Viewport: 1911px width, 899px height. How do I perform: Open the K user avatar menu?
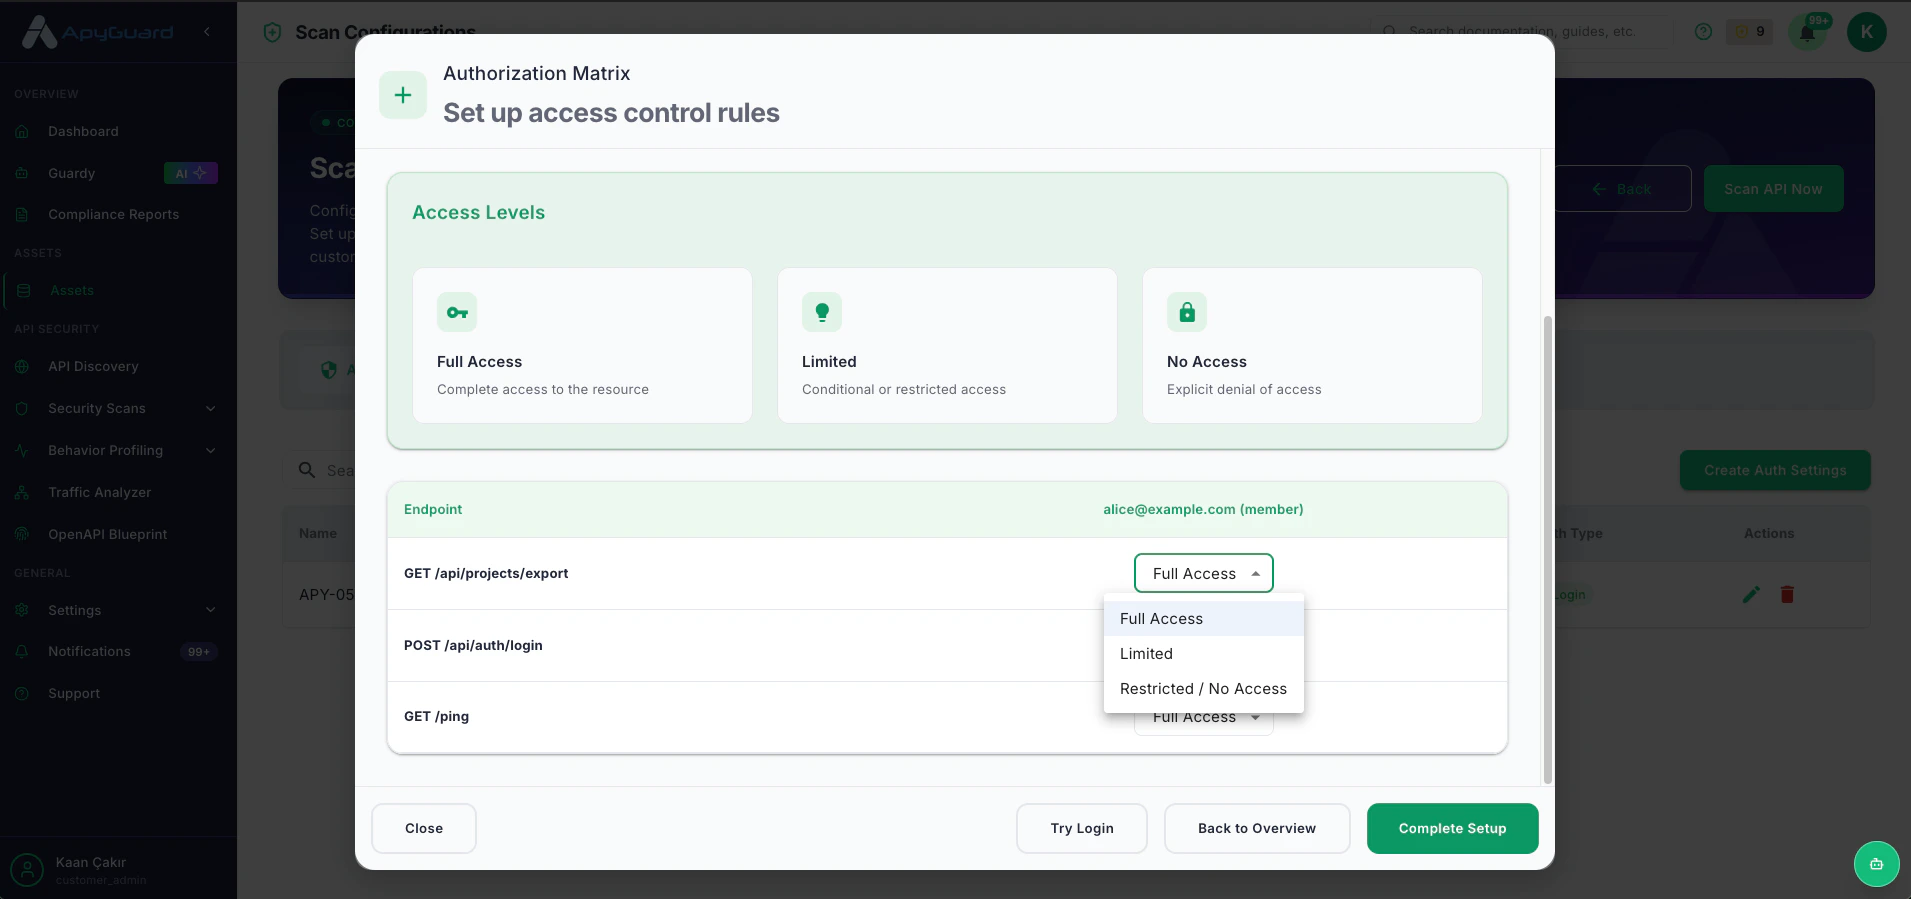pos(1867,32)
